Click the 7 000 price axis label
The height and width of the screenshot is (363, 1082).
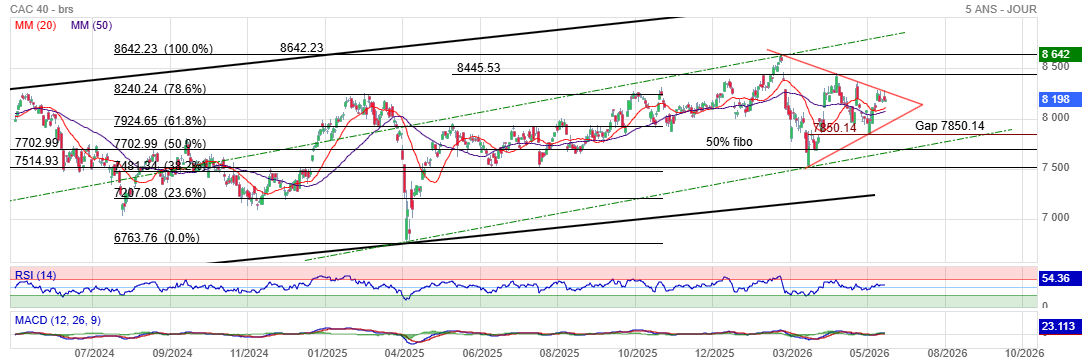coord(1055,218)
